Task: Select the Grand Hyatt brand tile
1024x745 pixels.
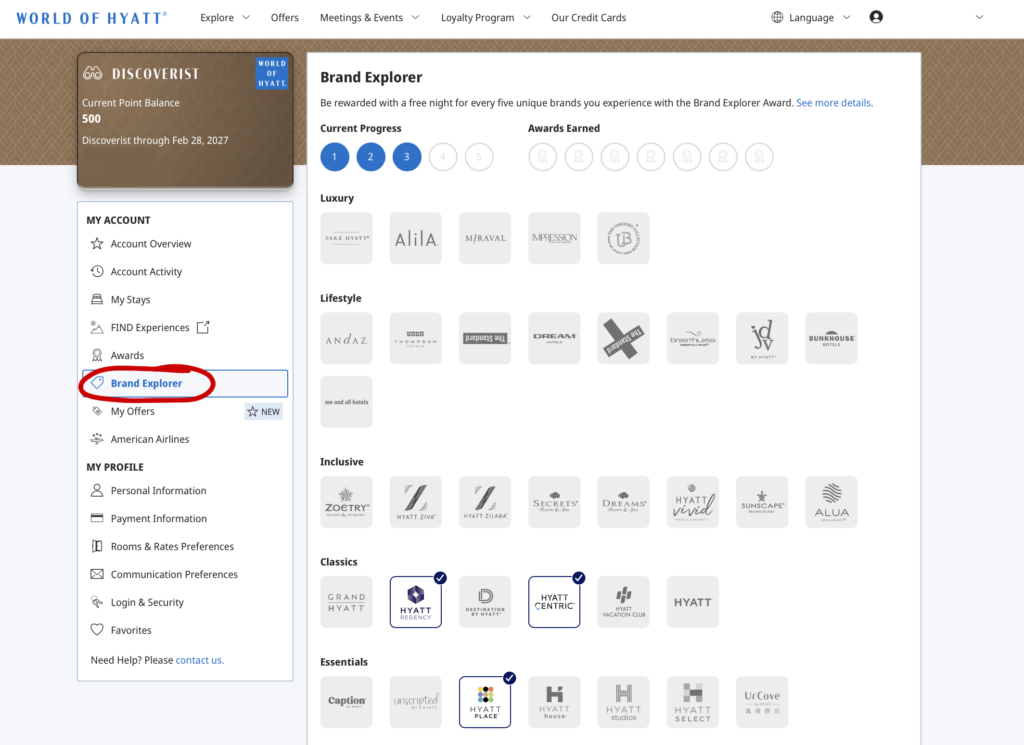Action: (346, 602)
